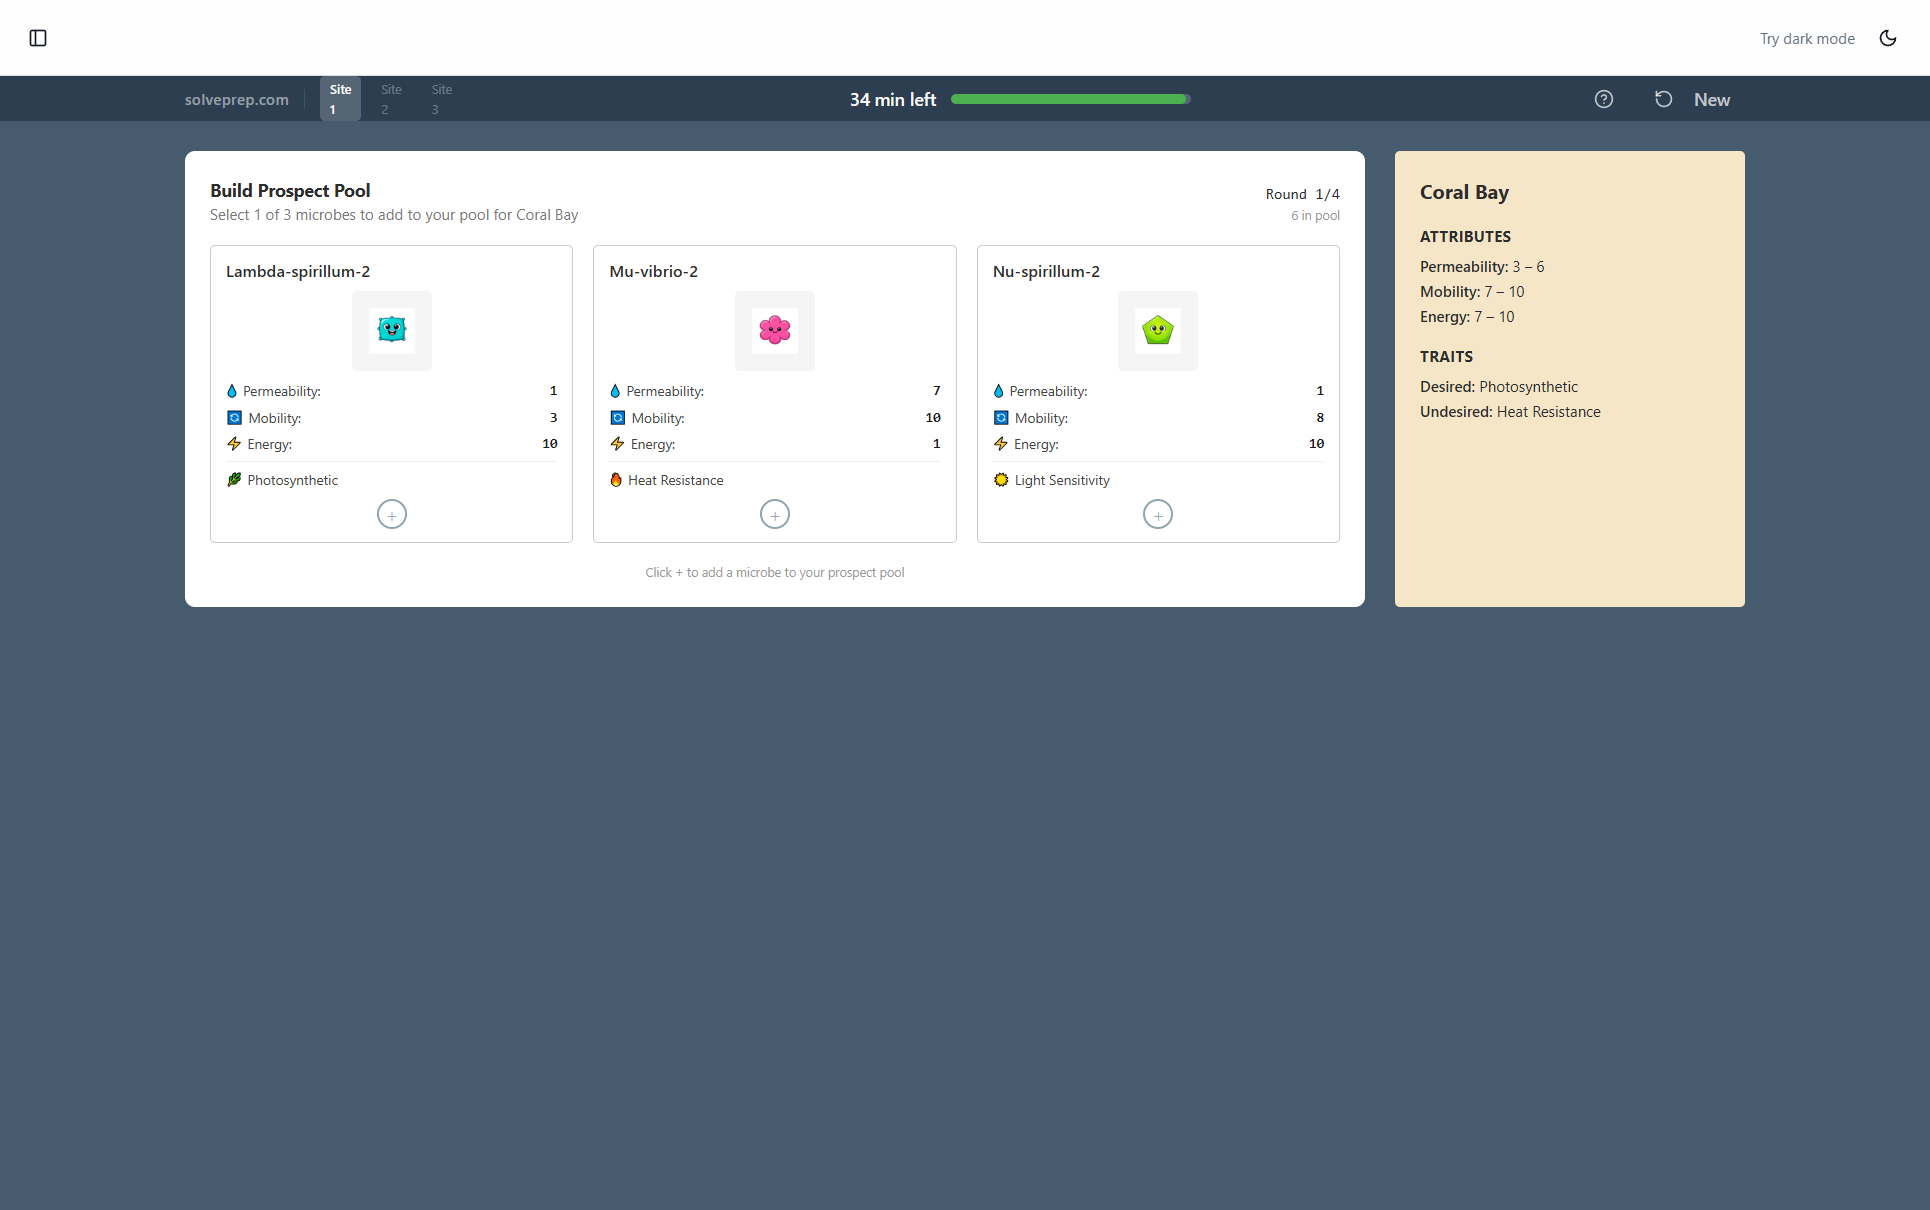This screenshot has height=1210, width=1930.
Task: Add Mu-vibrio-2 to the prospect pool
Action: [774, 514]
